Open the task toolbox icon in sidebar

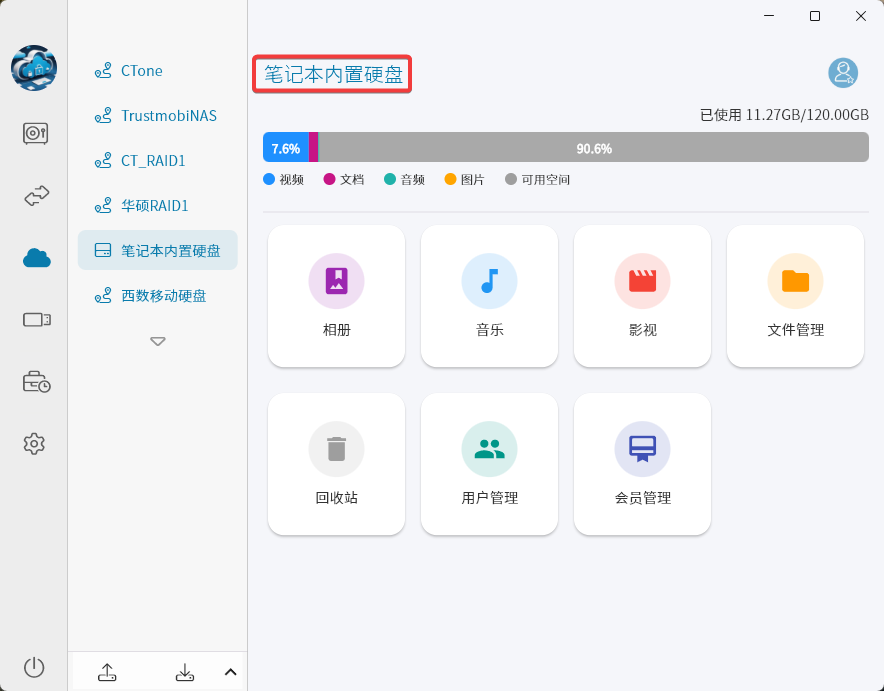tap(35, 381)
